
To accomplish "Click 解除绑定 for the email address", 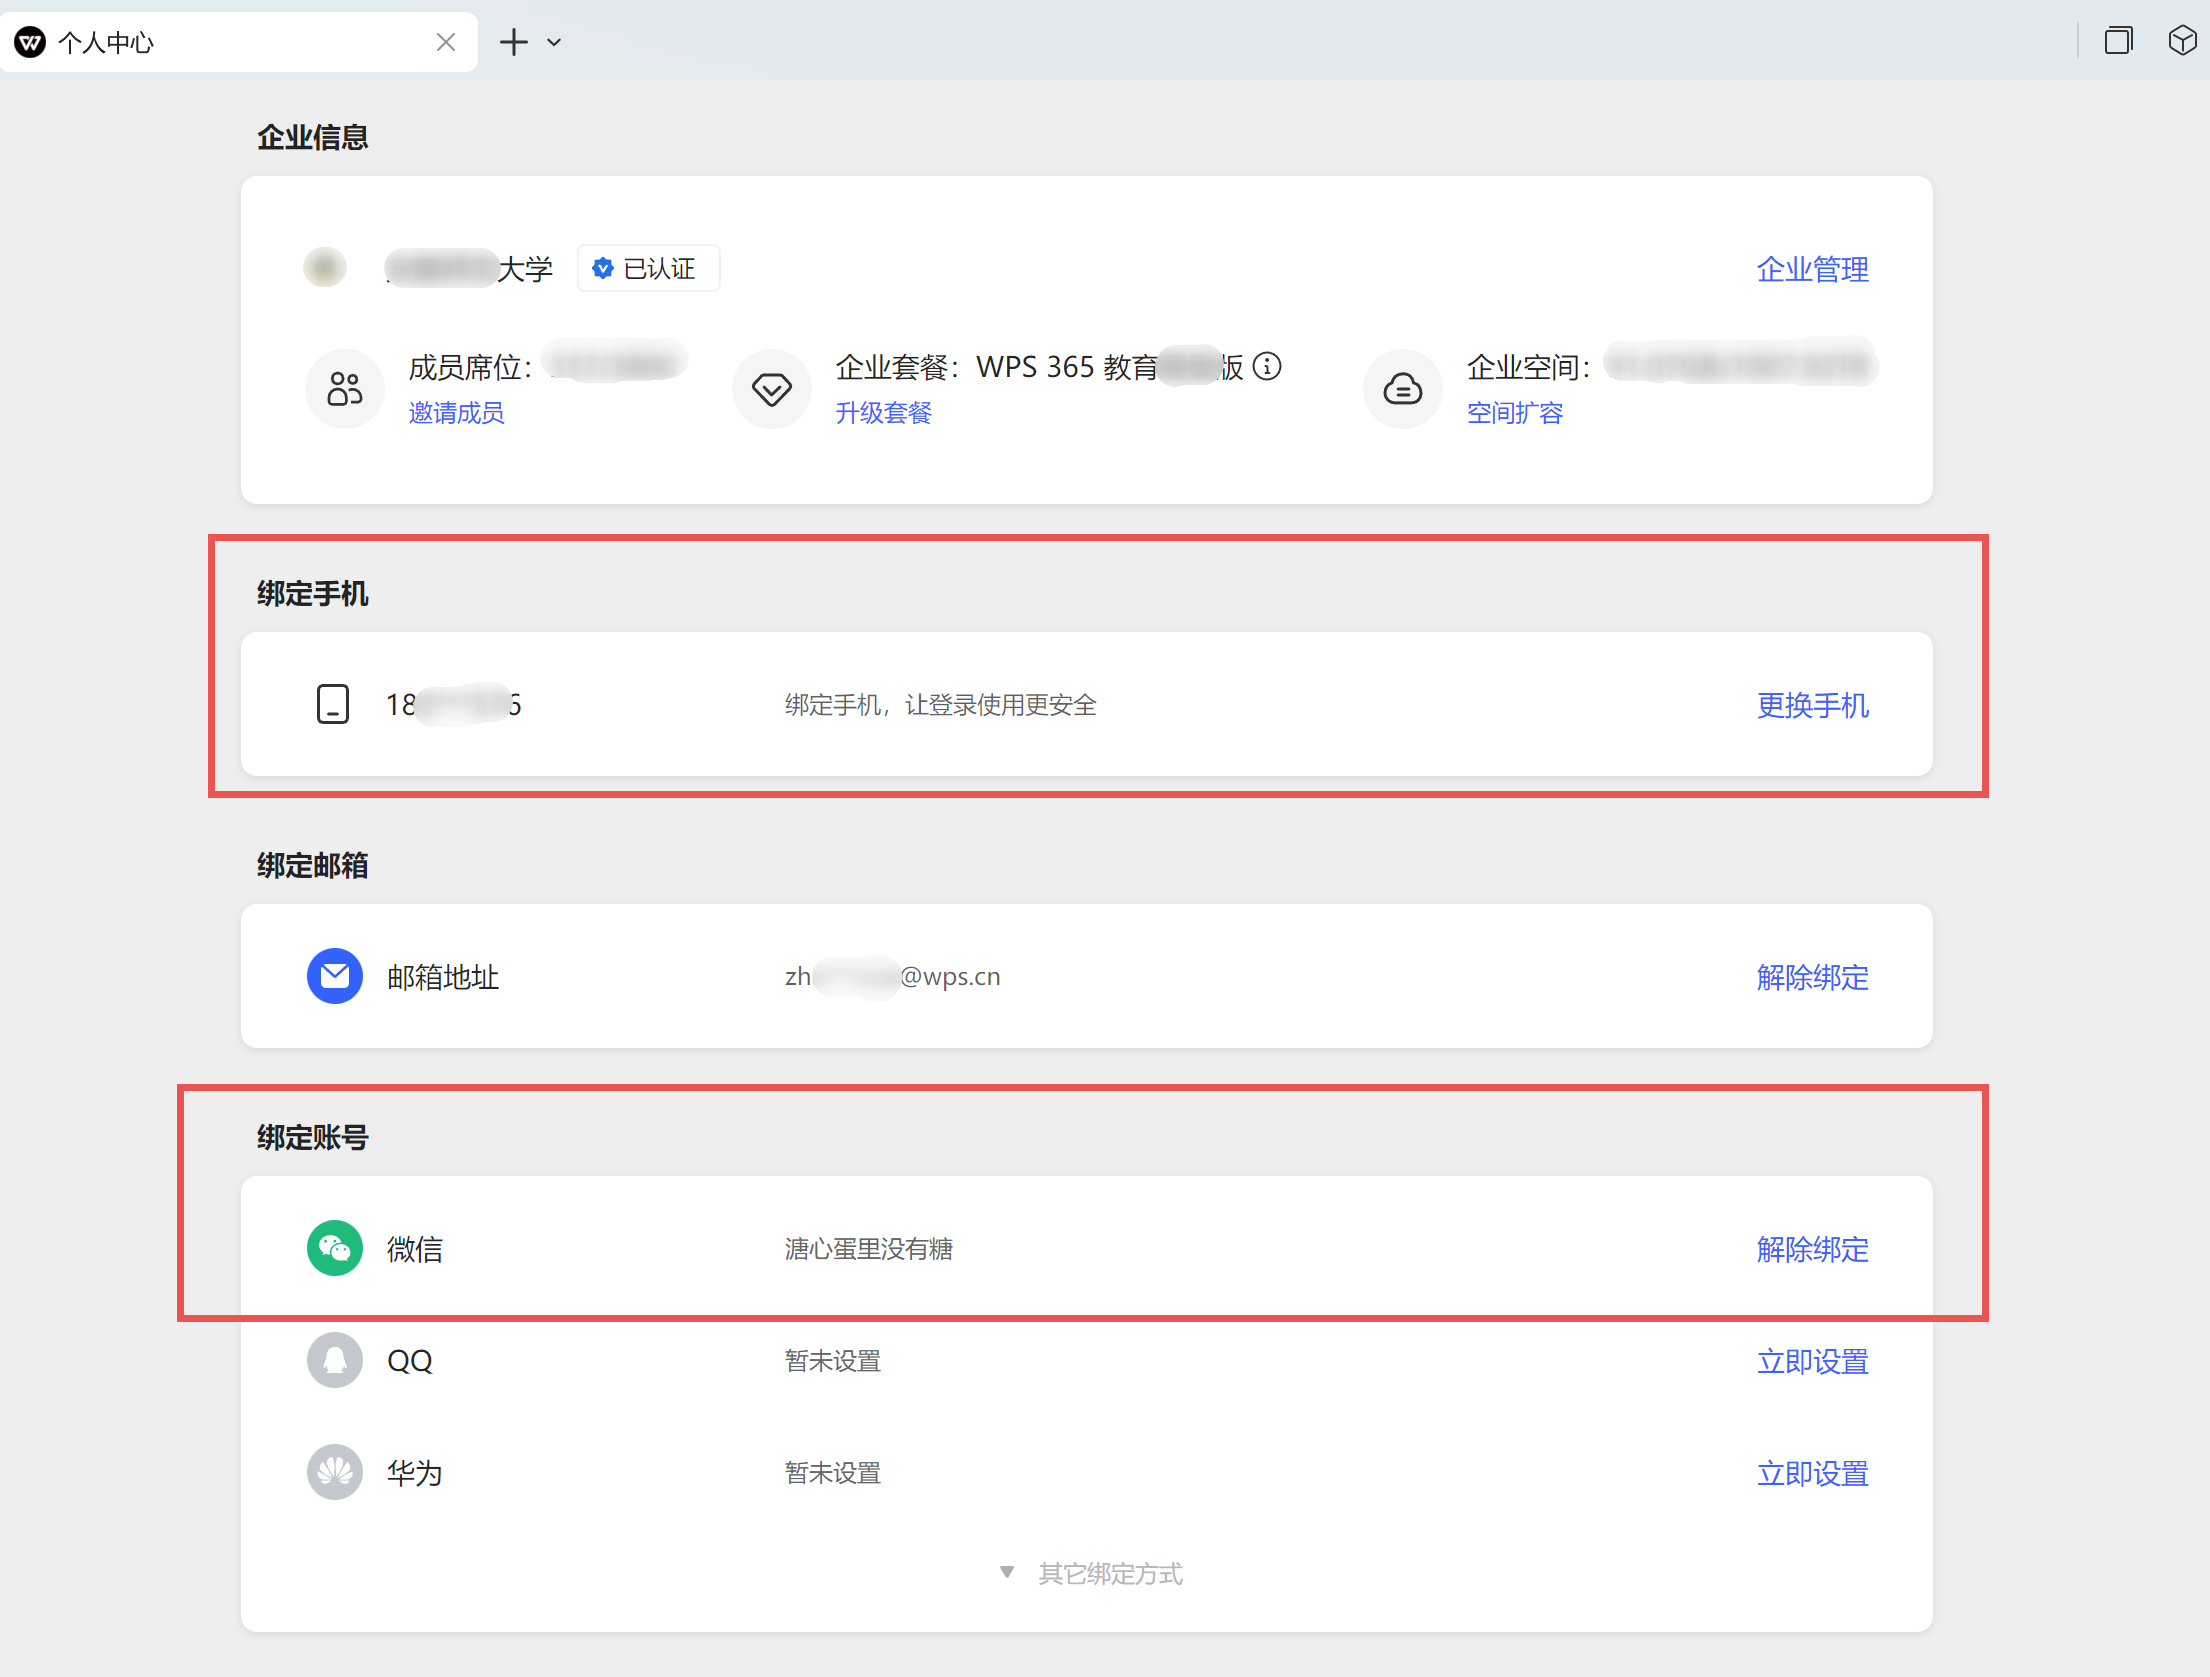I will tap(1812, 977).
